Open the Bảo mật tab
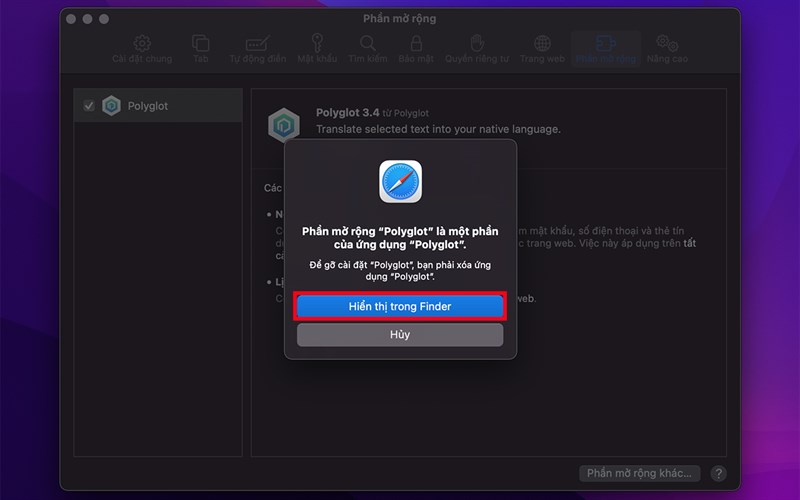800x500 pixels. (416, 49)
